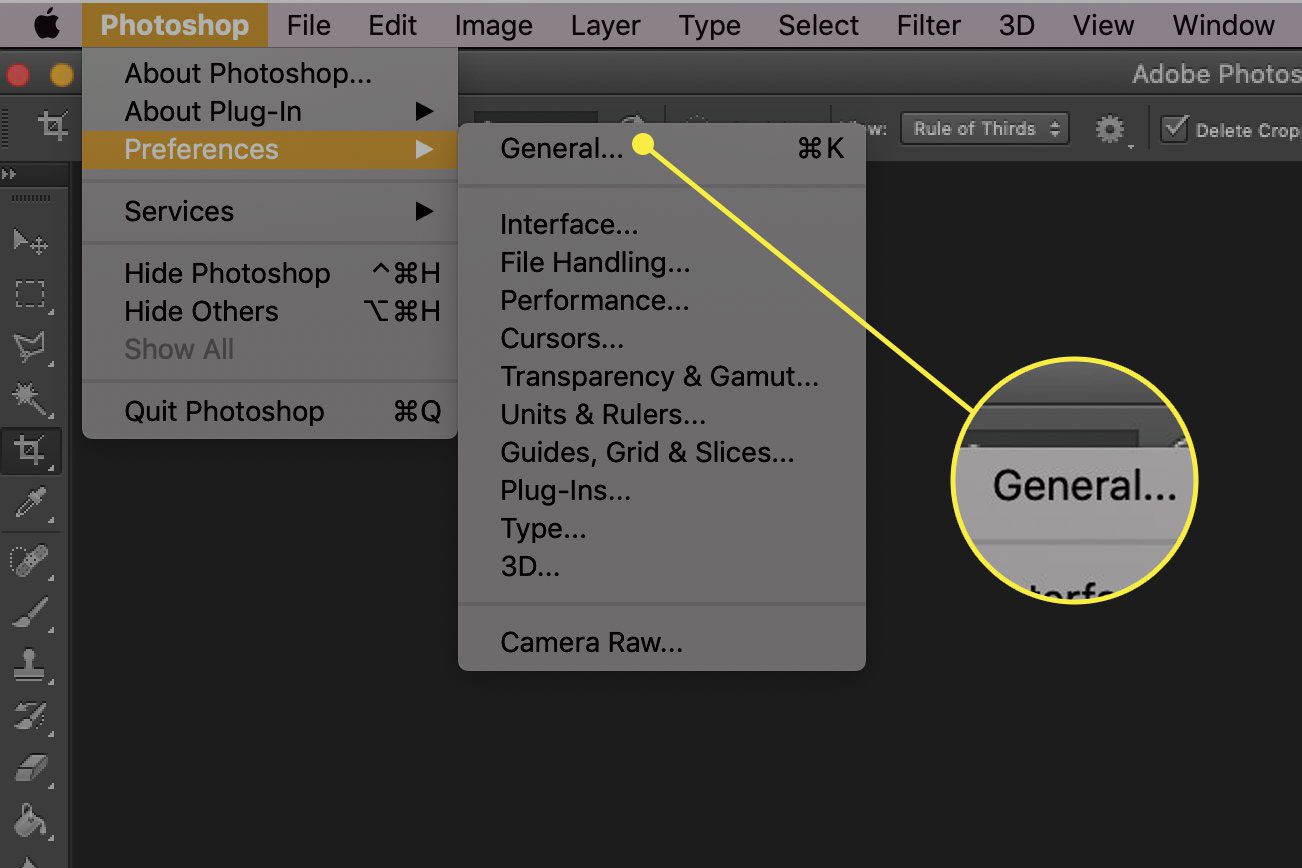This screenshot has width=1302, height=868.
Task: Open the Window menu
Action: coord(1224,25)
